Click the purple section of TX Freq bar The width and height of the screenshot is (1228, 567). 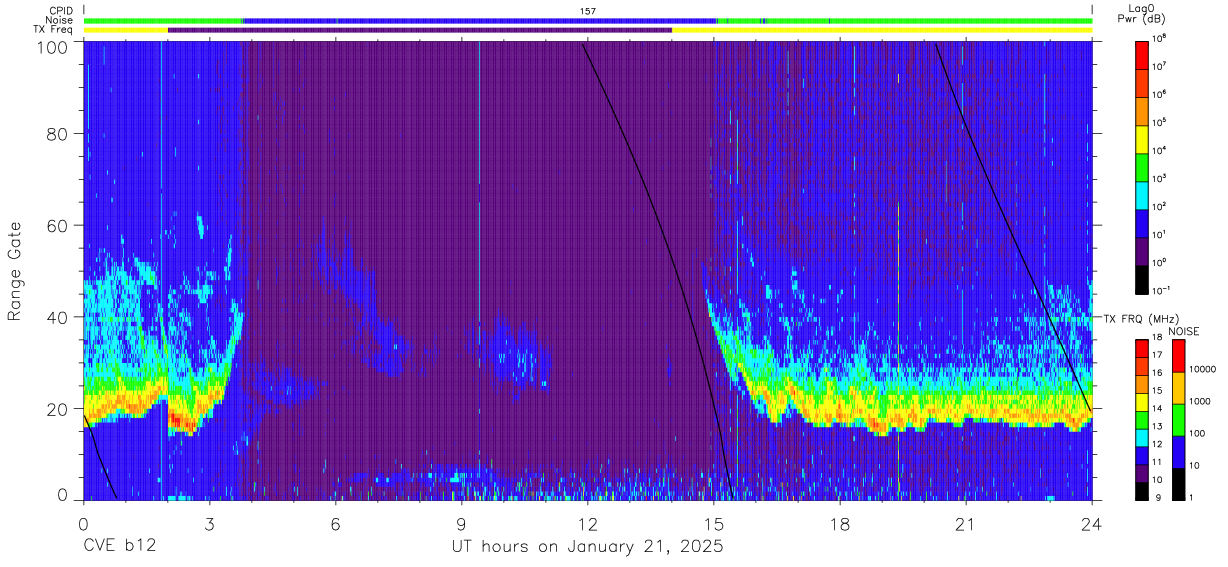click(420, 30)
